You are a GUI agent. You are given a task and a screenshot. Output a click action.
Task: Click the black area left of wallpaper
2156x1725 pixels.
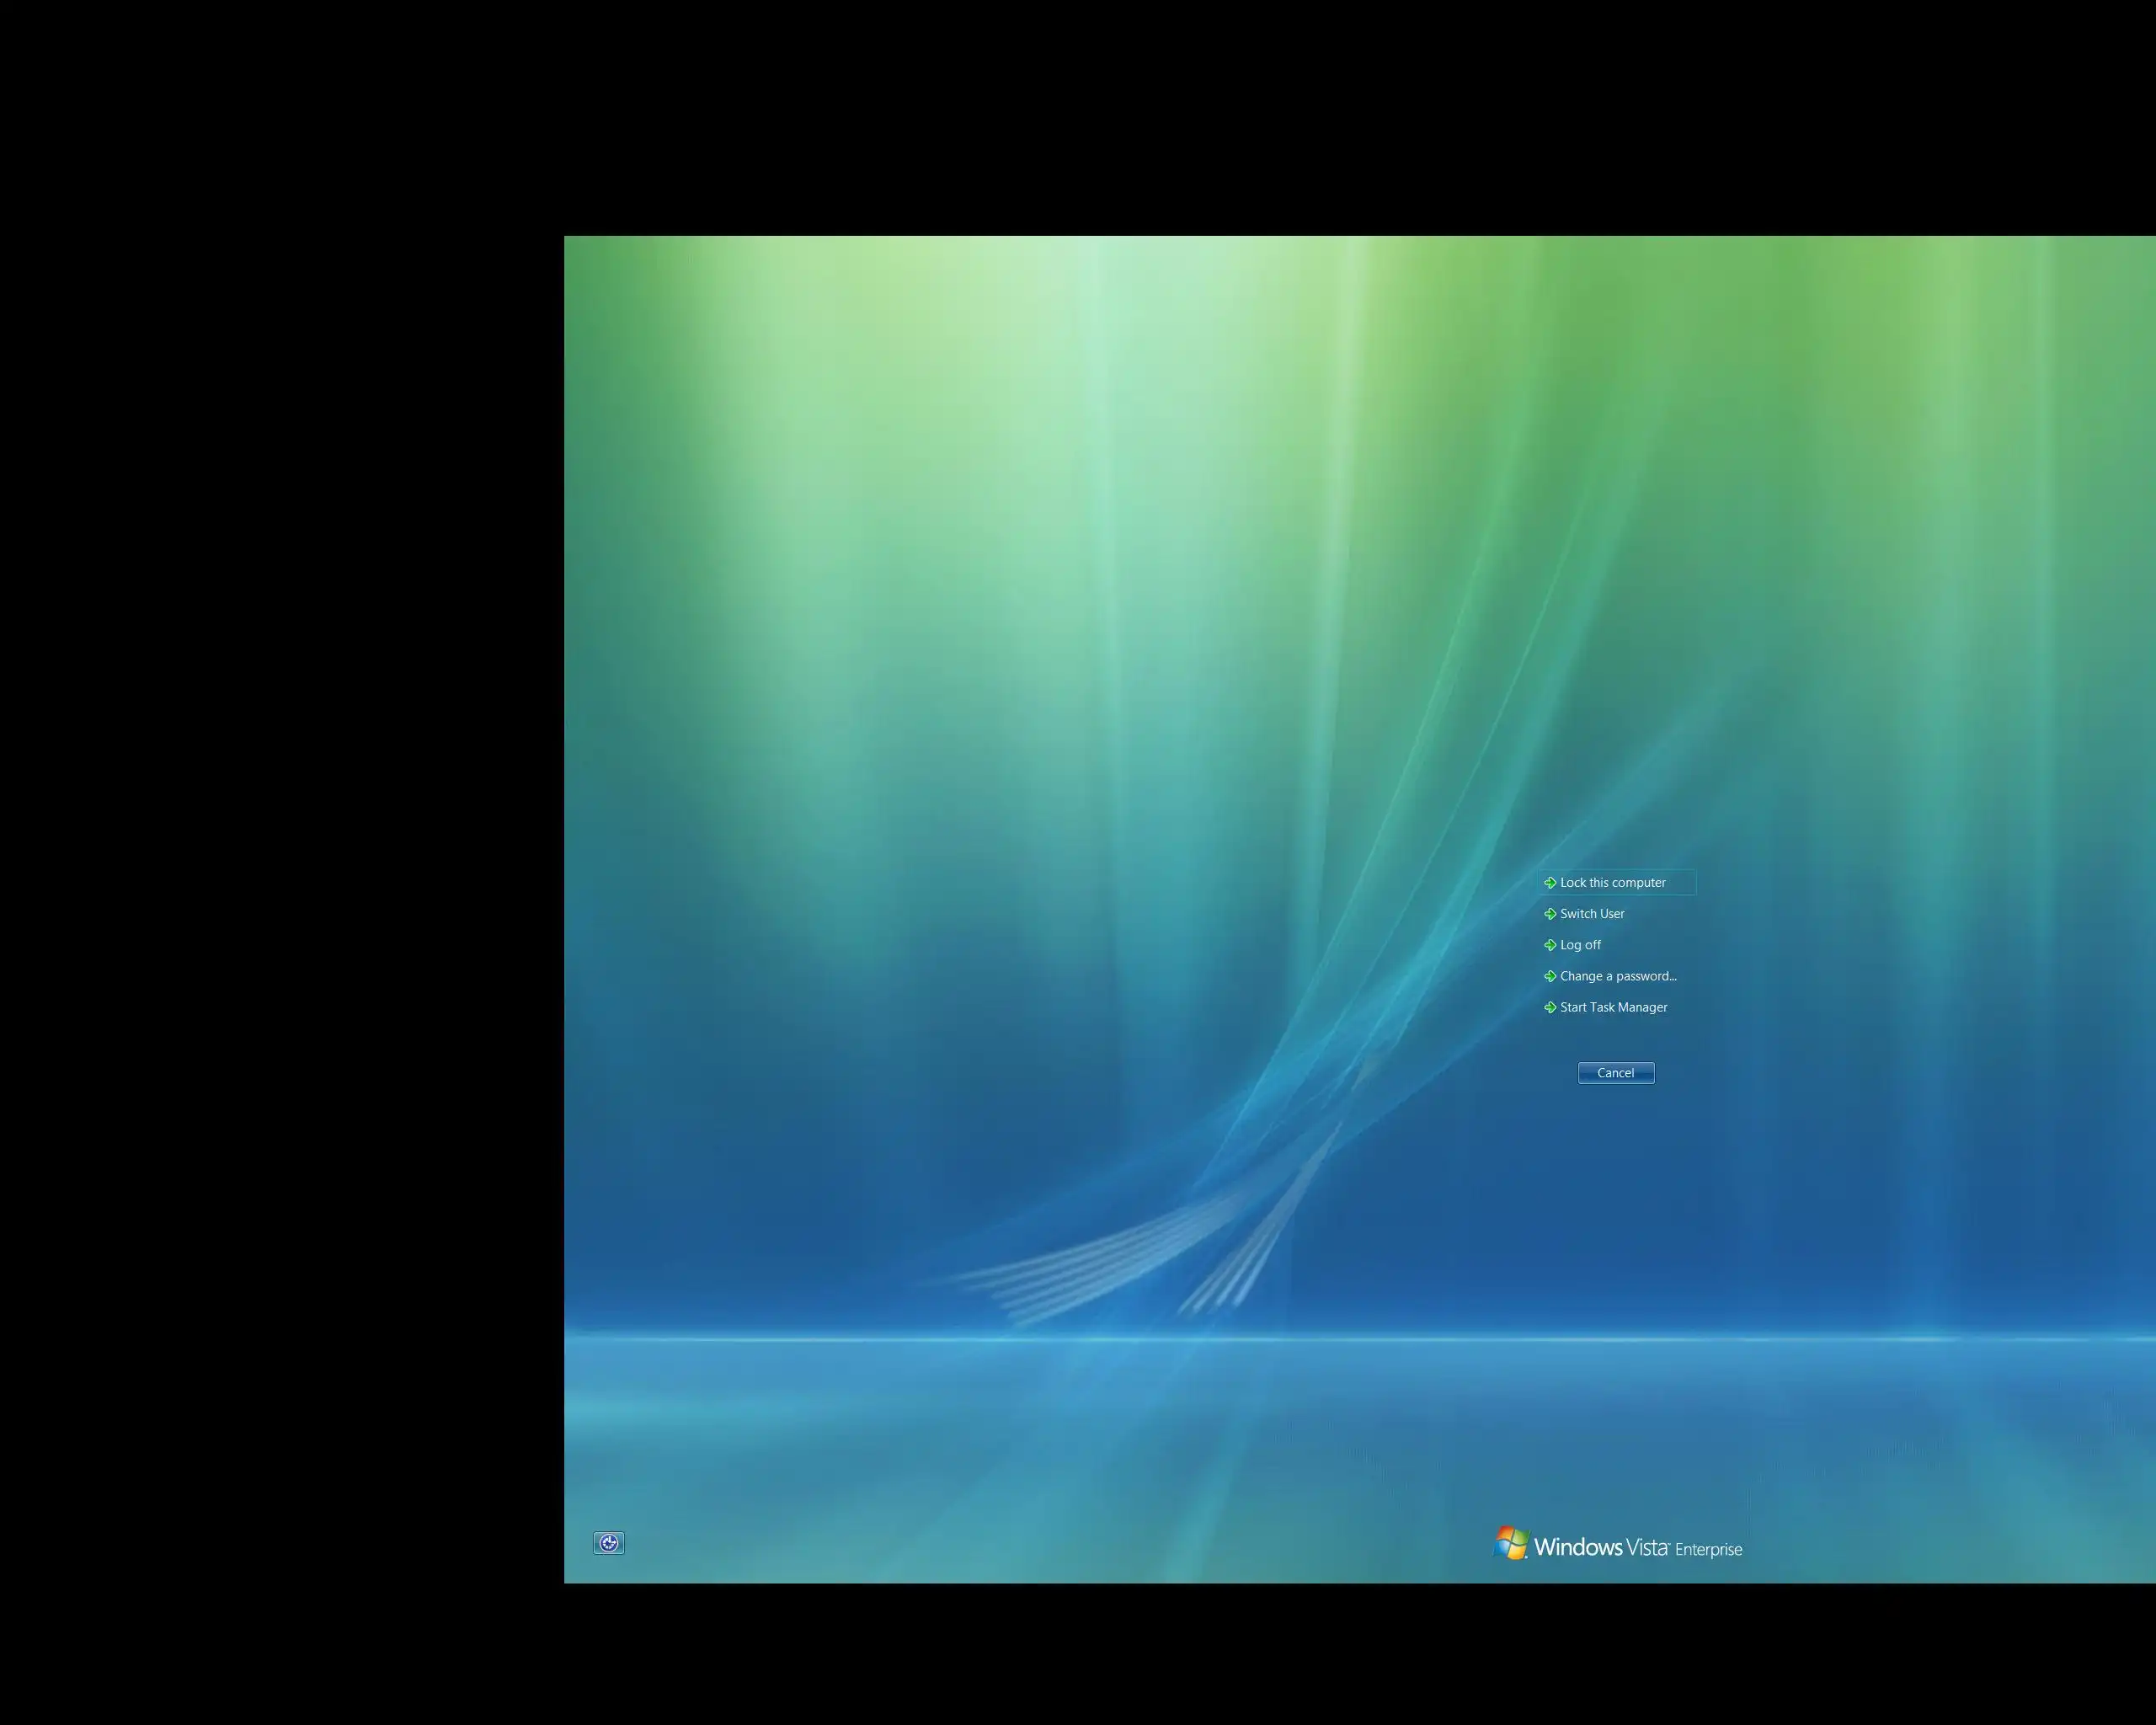click(280, 900)
